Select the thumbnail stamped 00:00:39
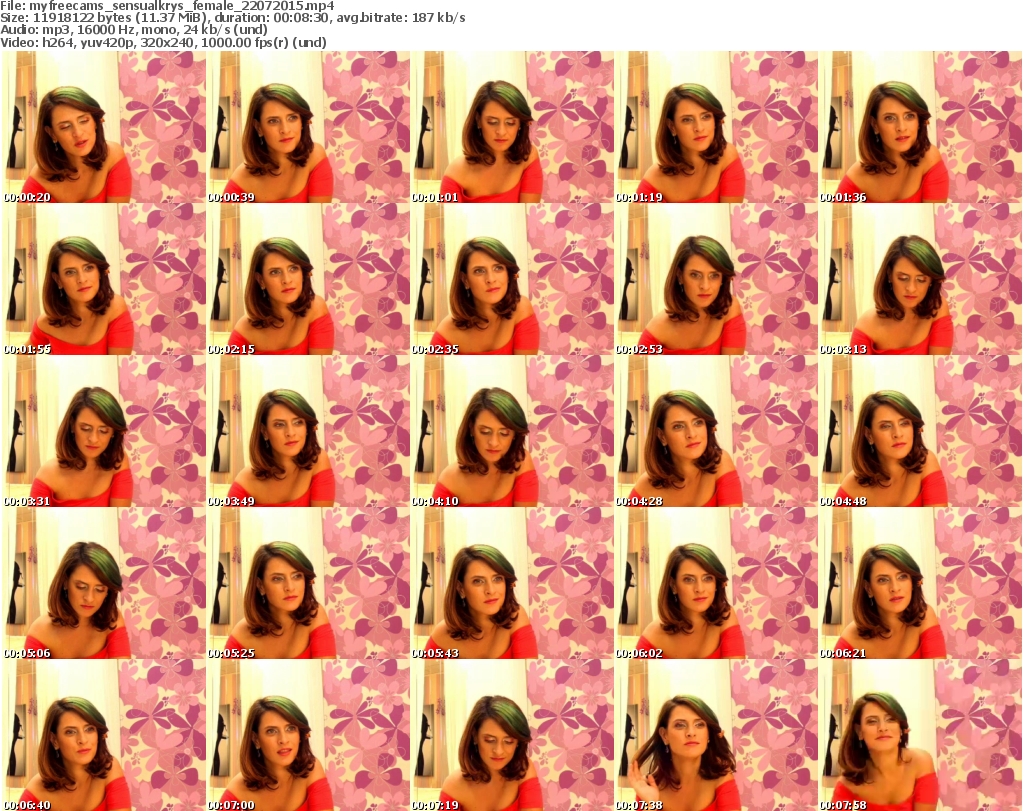Viewport: 1024px width, 811px height. [x=308, y=127]
